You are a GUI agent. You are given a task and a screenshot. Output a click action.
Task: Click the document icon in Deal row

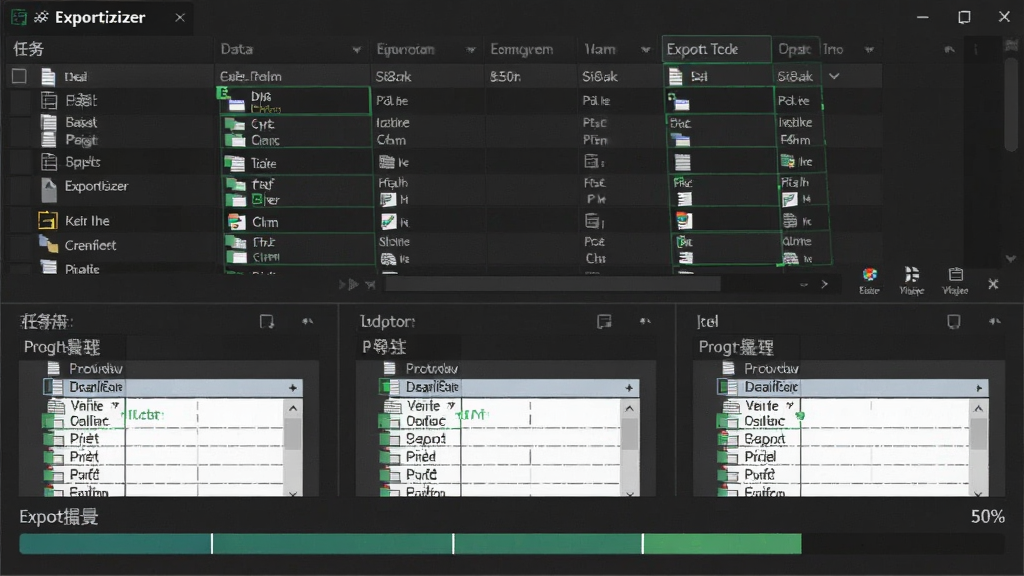click(x=48, y=76)
